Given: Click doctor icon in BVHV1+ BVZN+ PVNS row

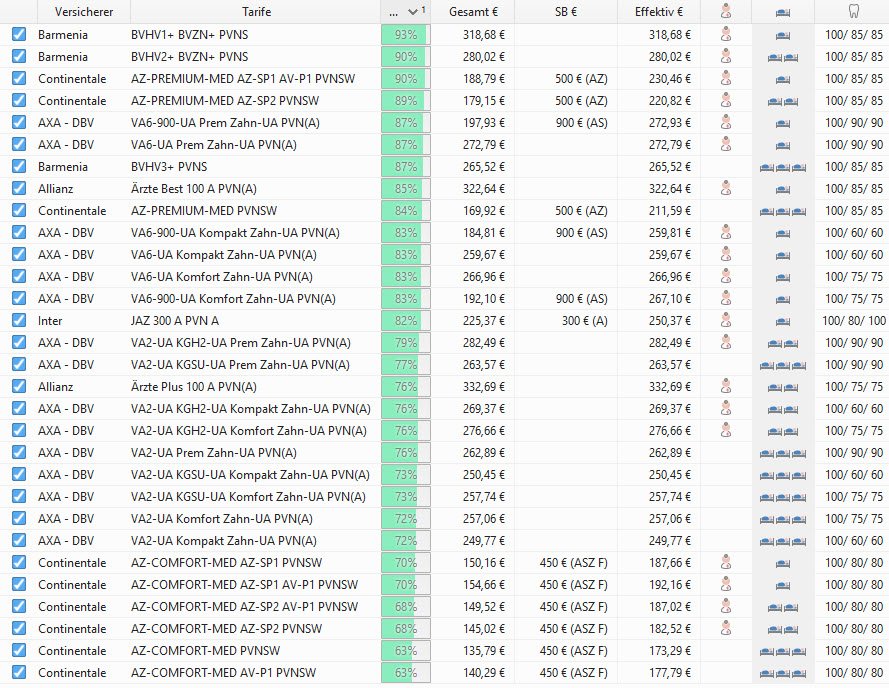Looking at the screenshot, I should pyautogui.click(x=726, y=35).
